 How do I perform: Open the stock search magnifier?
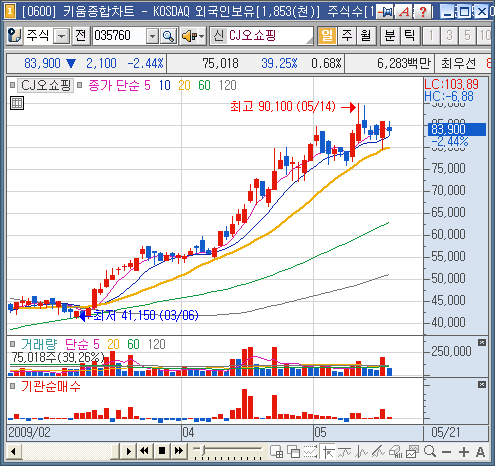coord(168,36)
